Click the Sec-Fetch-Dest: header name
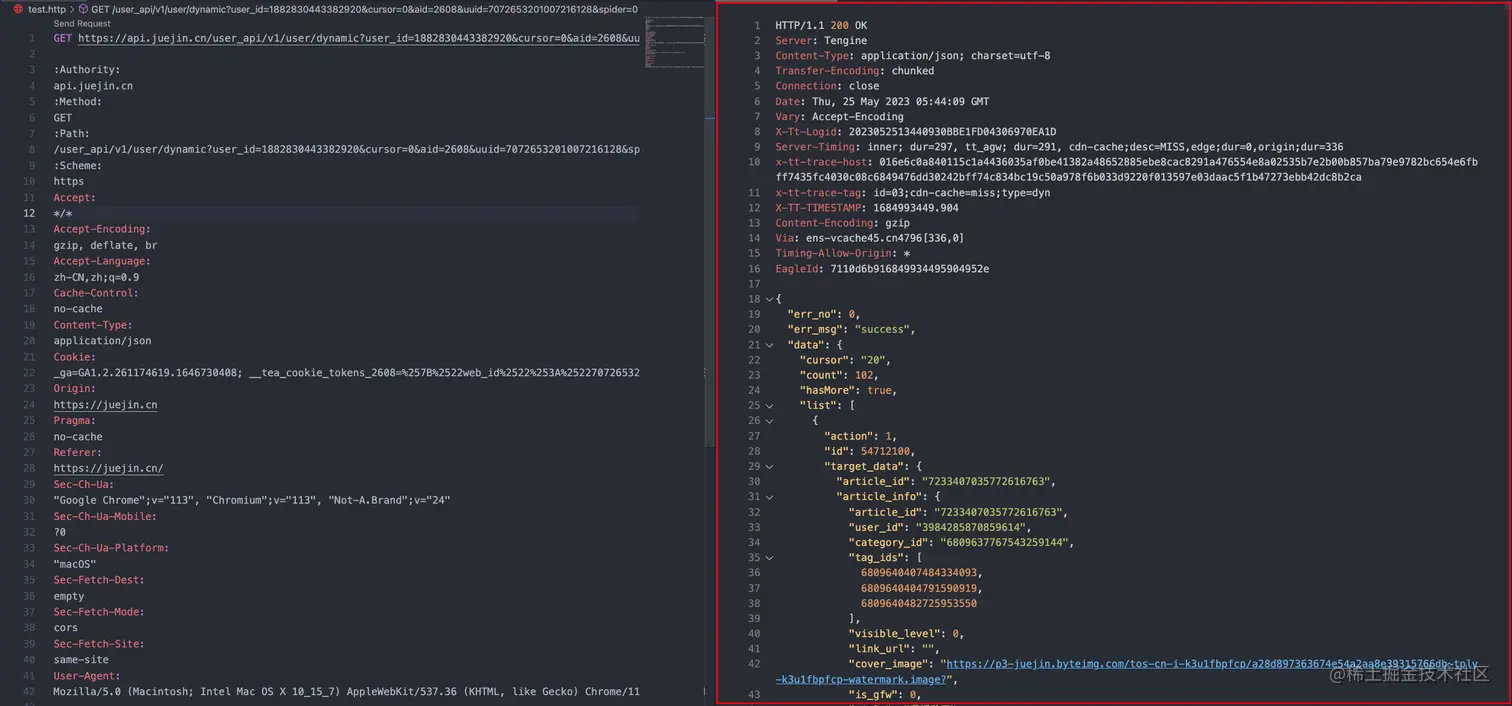Screen dimensions: 1512x706 click(99, 580)
